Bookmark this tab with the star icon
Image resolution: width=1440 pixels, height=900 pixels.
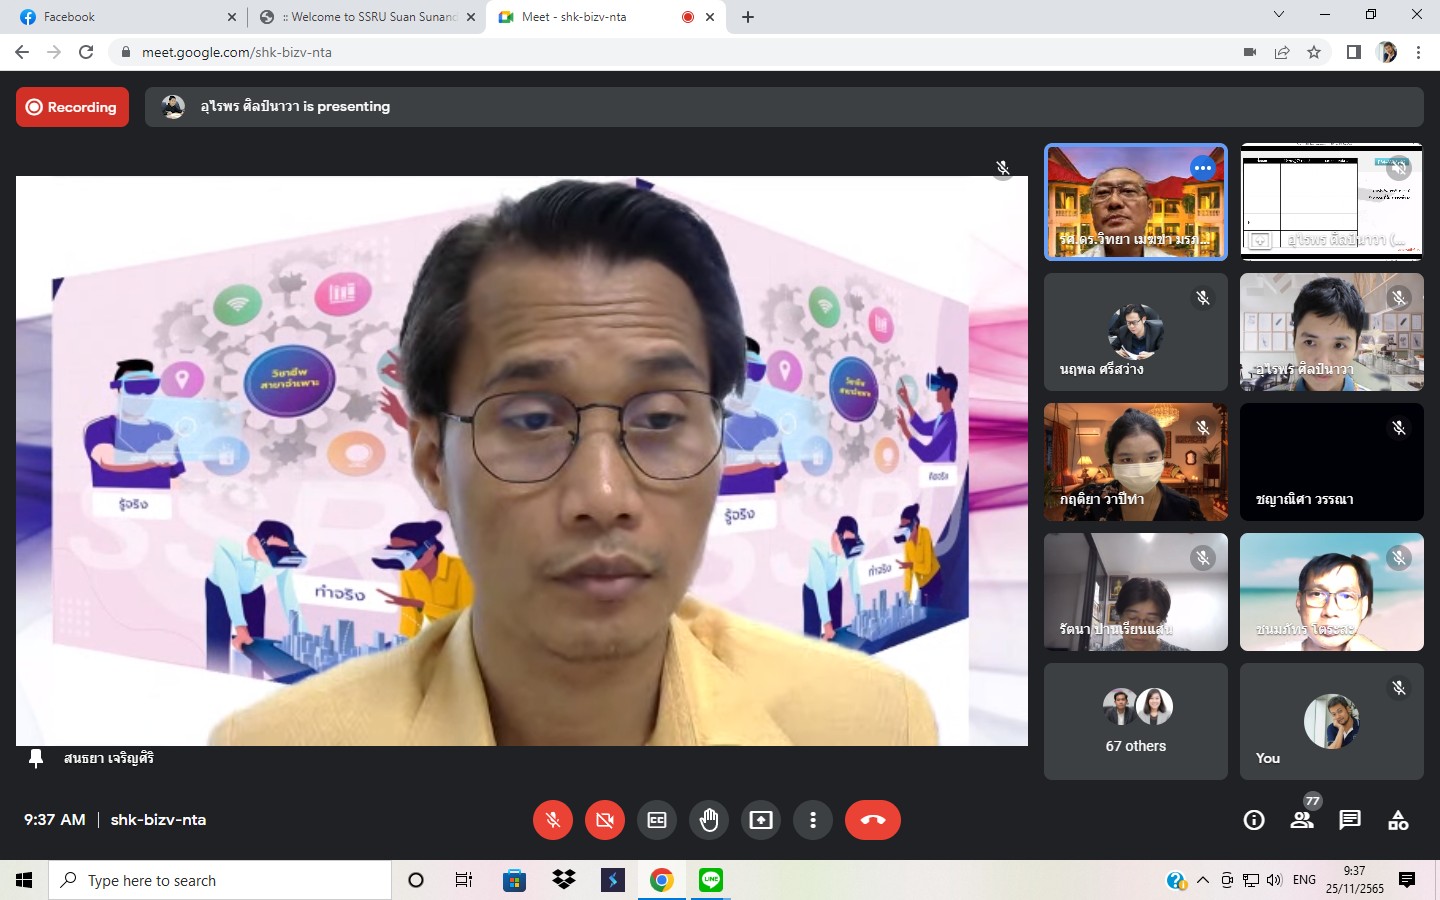coord(1314,52)
